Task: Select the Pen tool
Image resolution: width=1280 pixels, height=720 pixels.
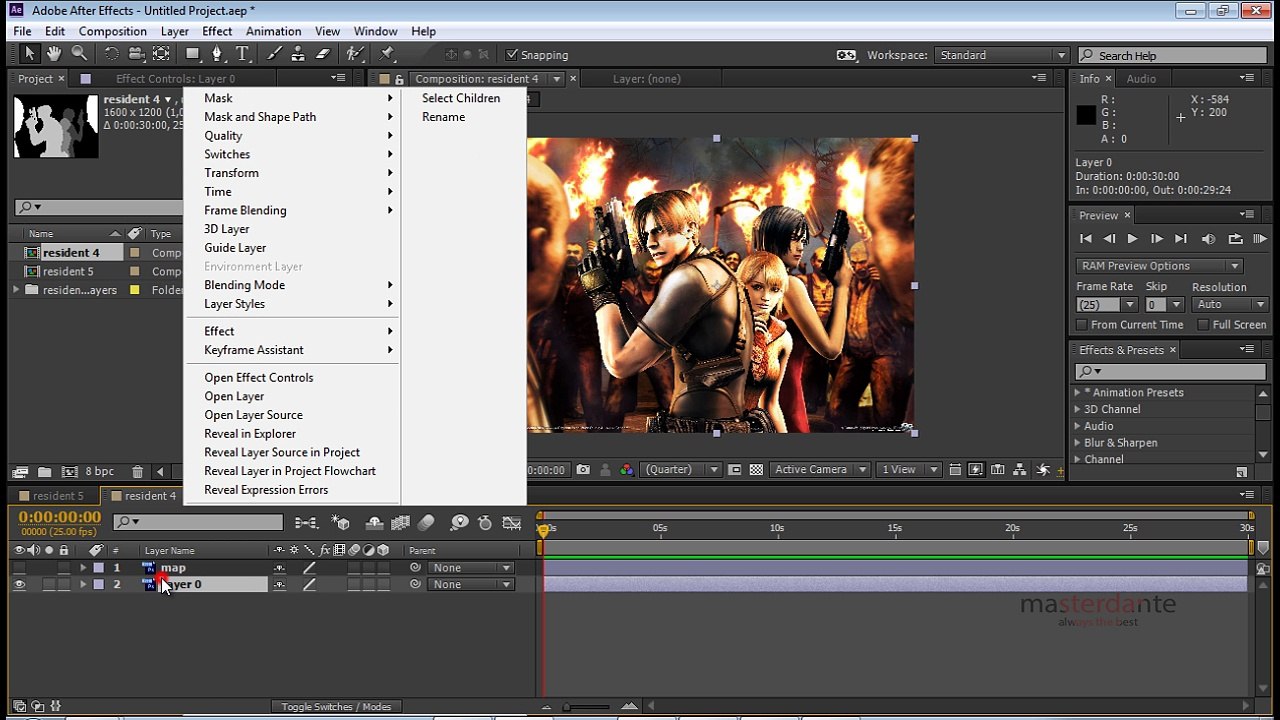Action: point(217,54)
